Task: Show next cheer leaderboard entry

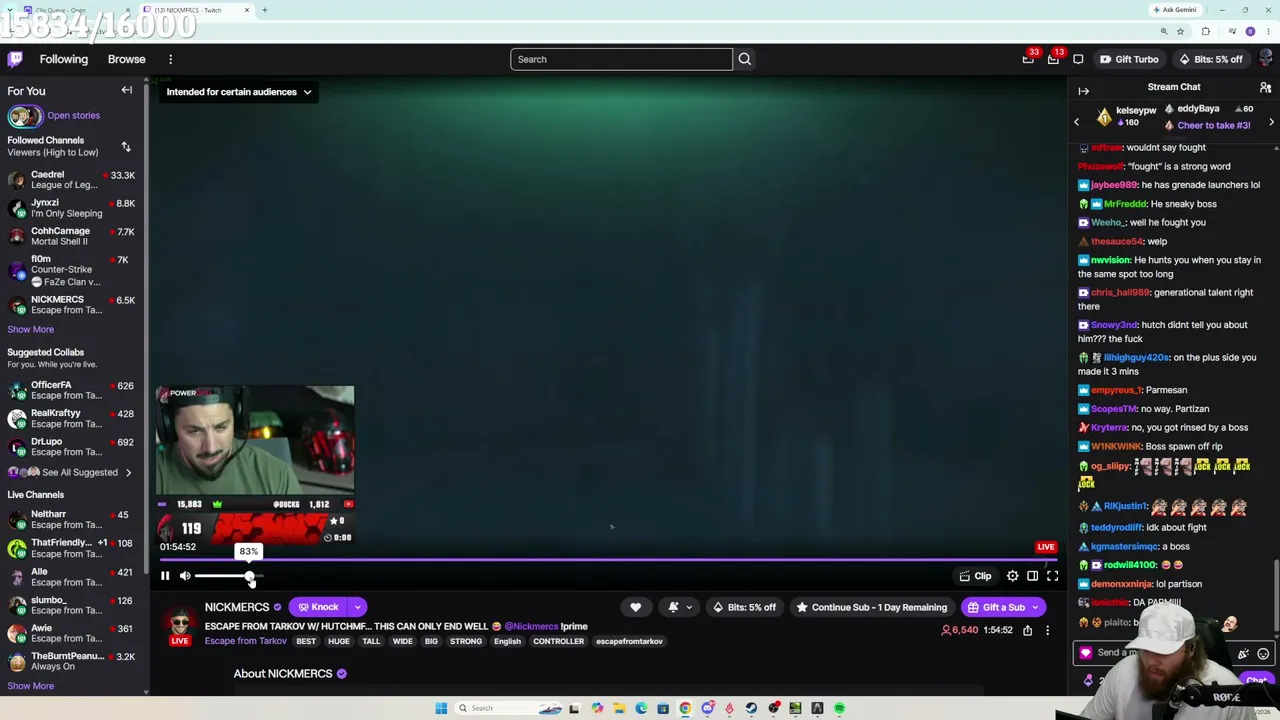Action: 1271,122
